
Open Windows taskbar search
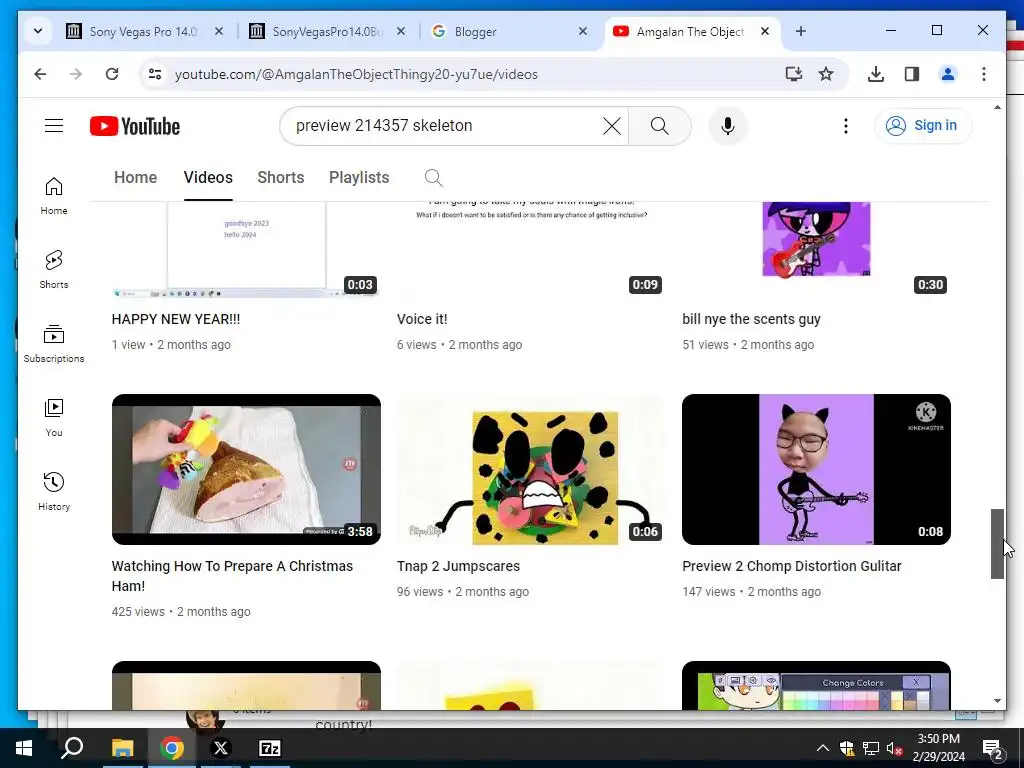[x=72, y=748]
